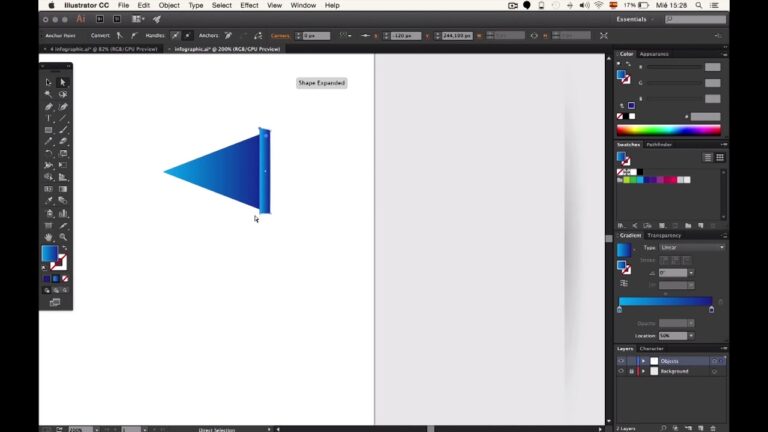Click the left gradient color stop
This screenshot has width=768, height=432.
pyautogui.click(x=620, y=310)
